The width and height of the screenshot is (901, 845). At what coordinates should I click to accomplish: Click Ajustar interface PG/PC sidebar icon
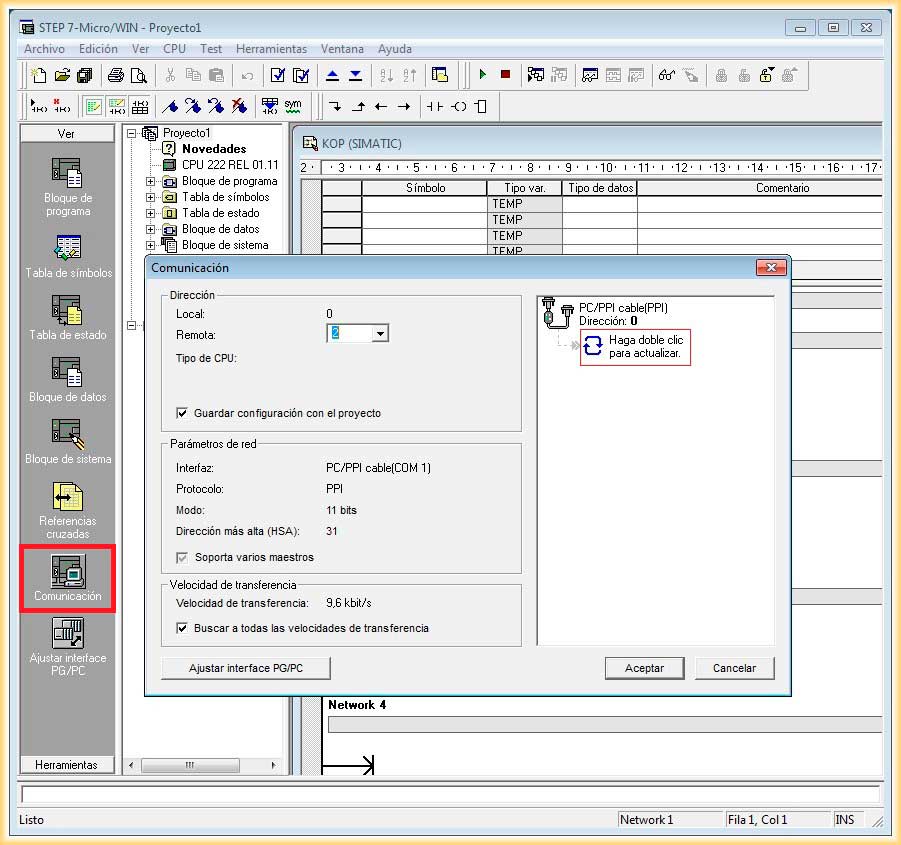tap(68, 634)
